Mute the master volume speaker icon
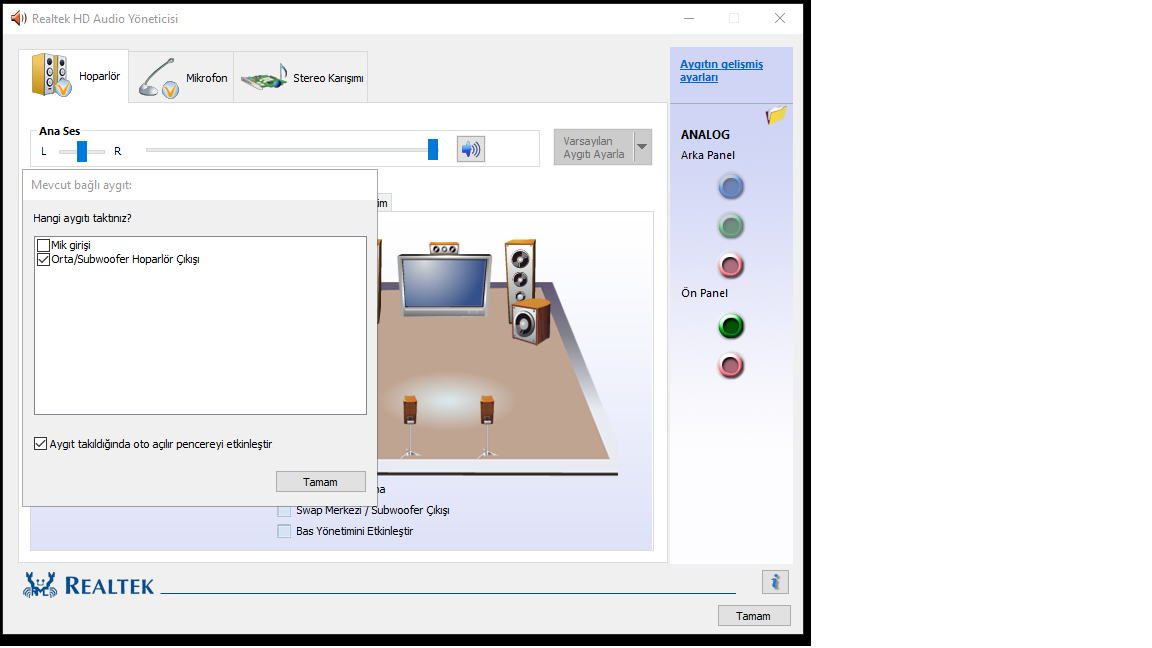1152x648 pixels. pyautogui.click(x=470, y=150)
